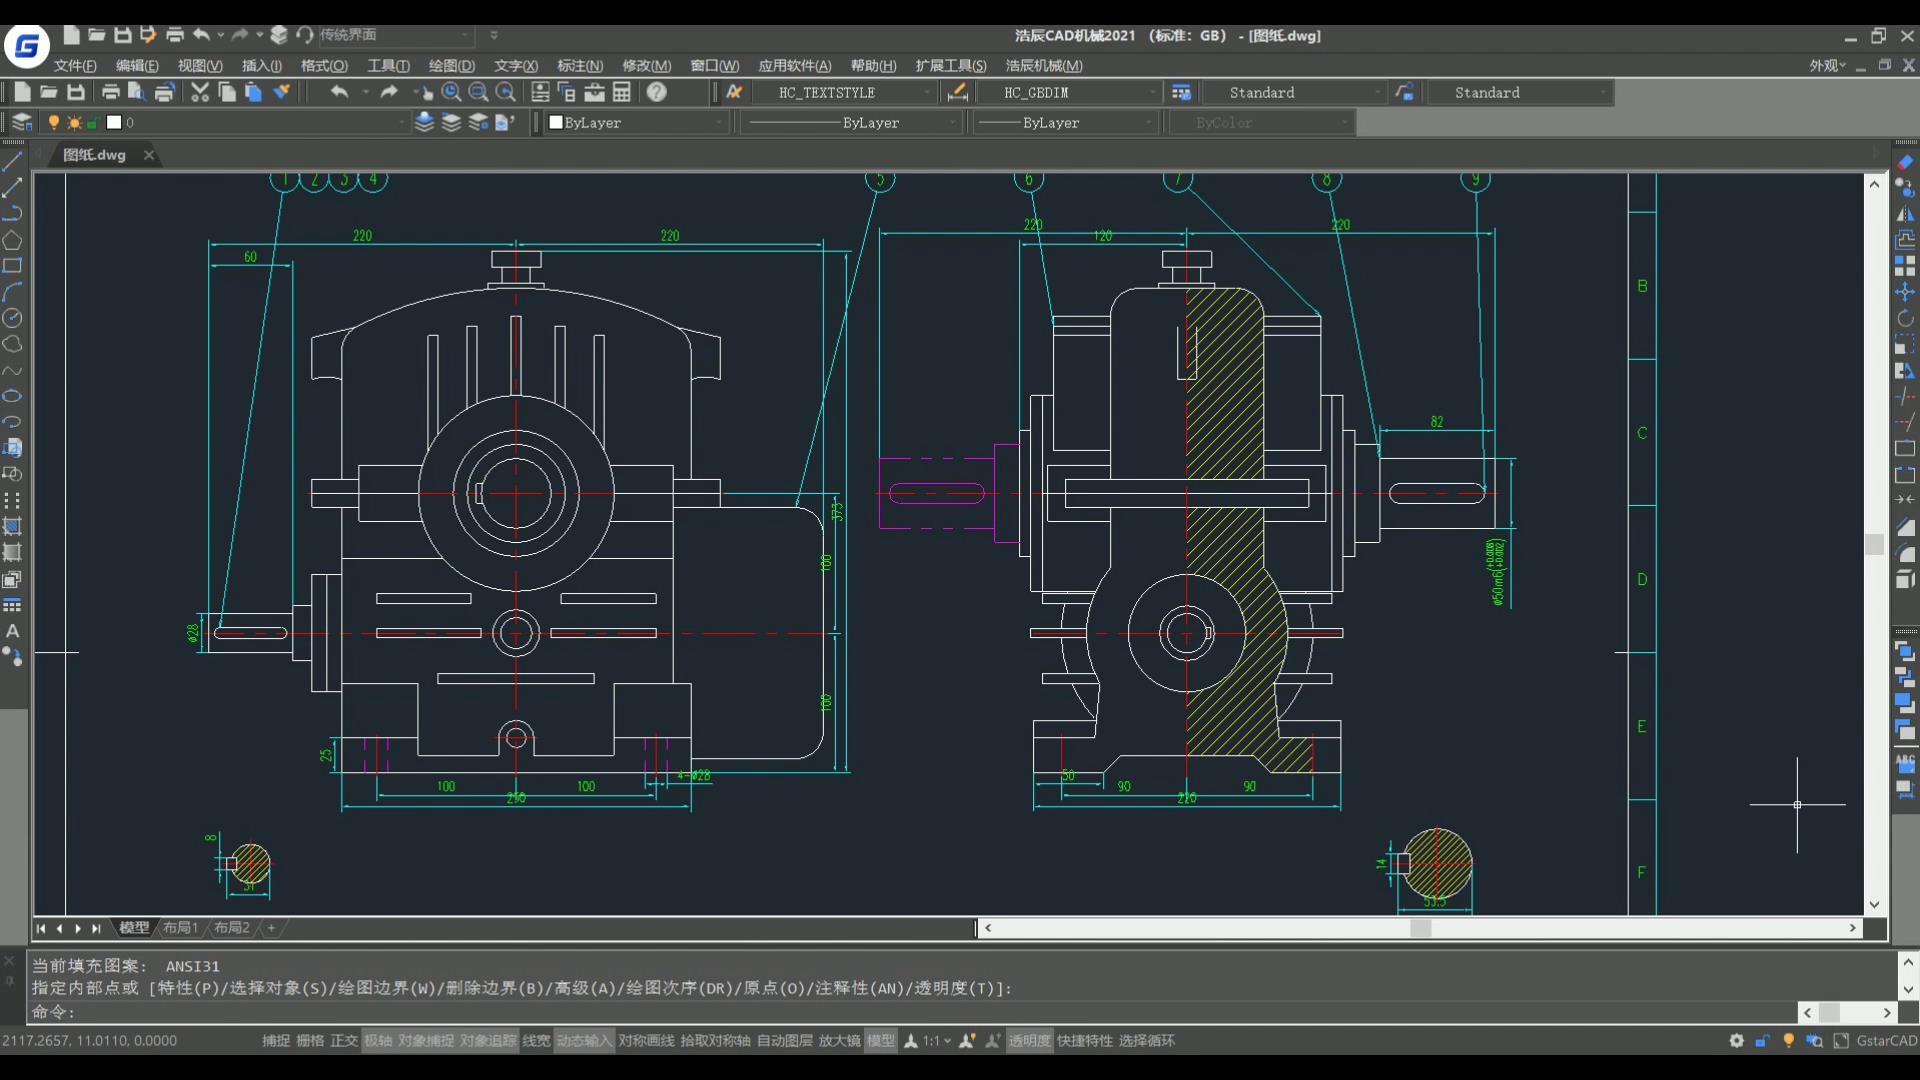Screen dimensions: 1920x1080
Task: Open the 绘图(D) draw menu
Action: 451,66
